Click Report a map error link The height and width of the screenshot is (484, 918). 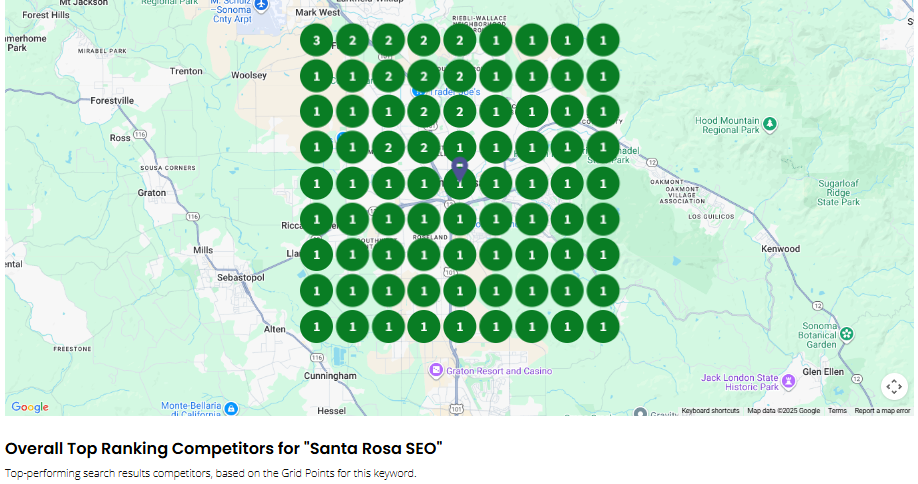pos(882,411)
